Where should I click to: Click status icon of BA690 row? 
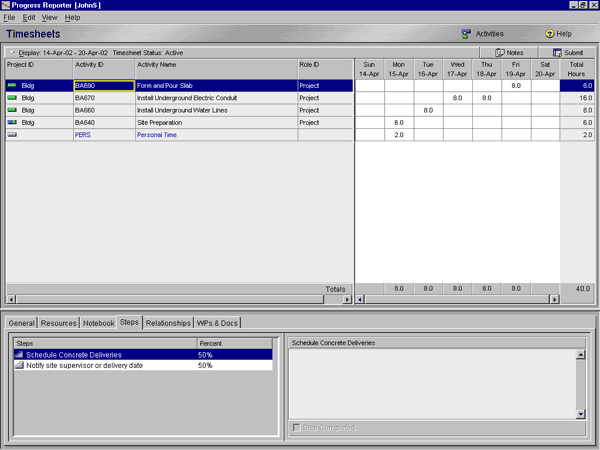tap(12, 85)
